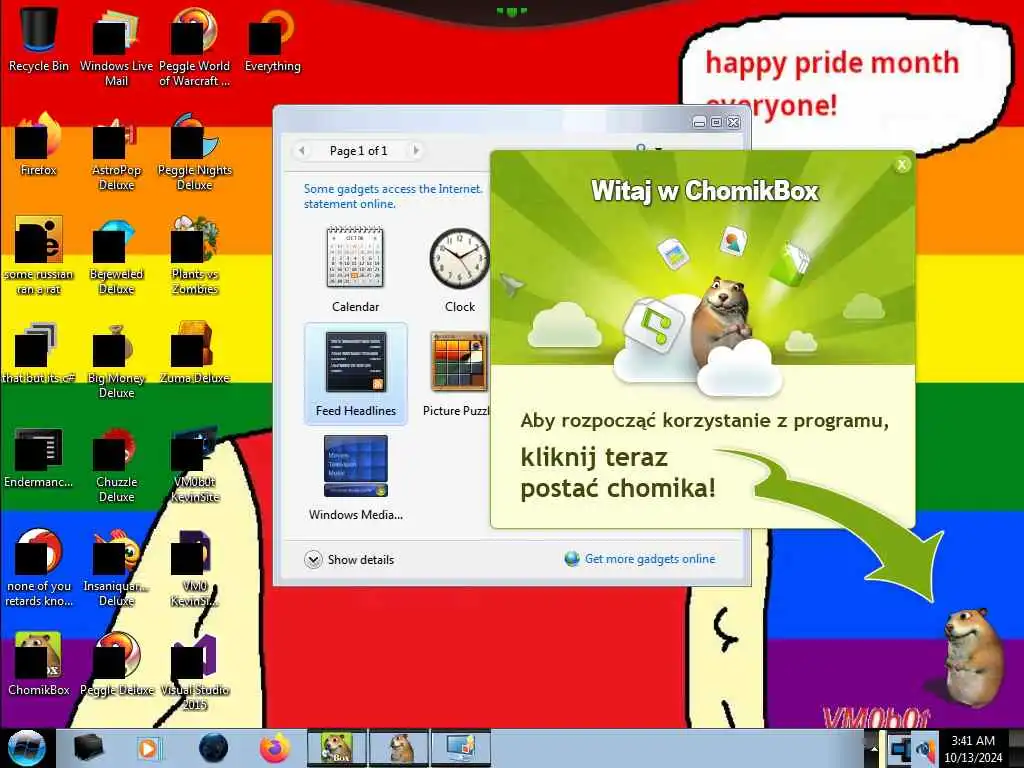Open 'some russian ran a rat' desktop icon
1024x768 pixels.
pos(39,255)
